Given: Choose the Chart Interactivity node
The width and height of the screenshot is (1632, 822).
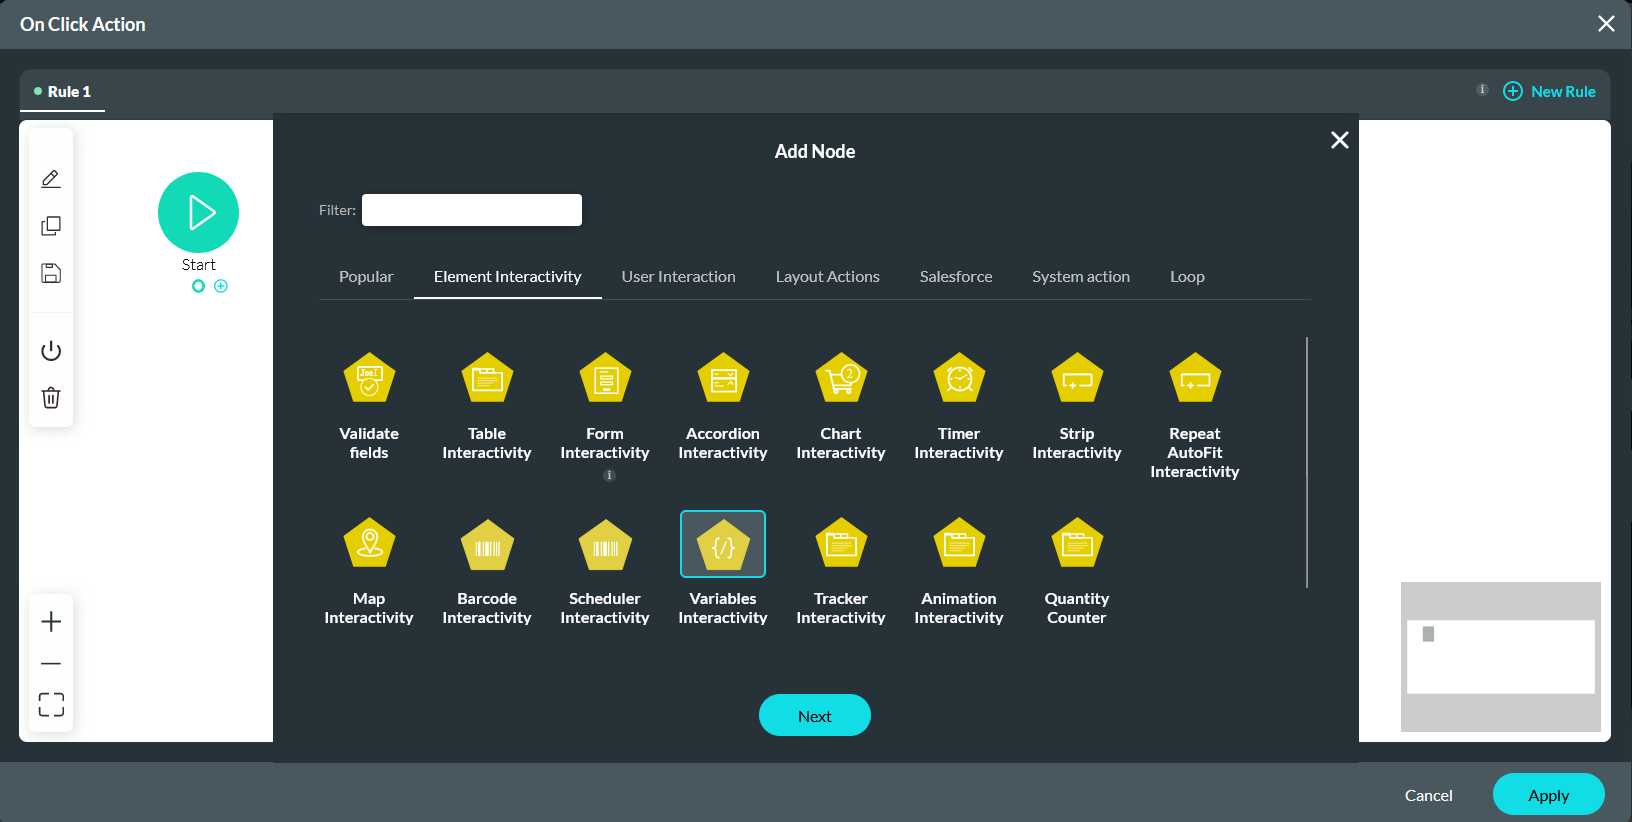Looking at the screenshot, I should point(841,378).
